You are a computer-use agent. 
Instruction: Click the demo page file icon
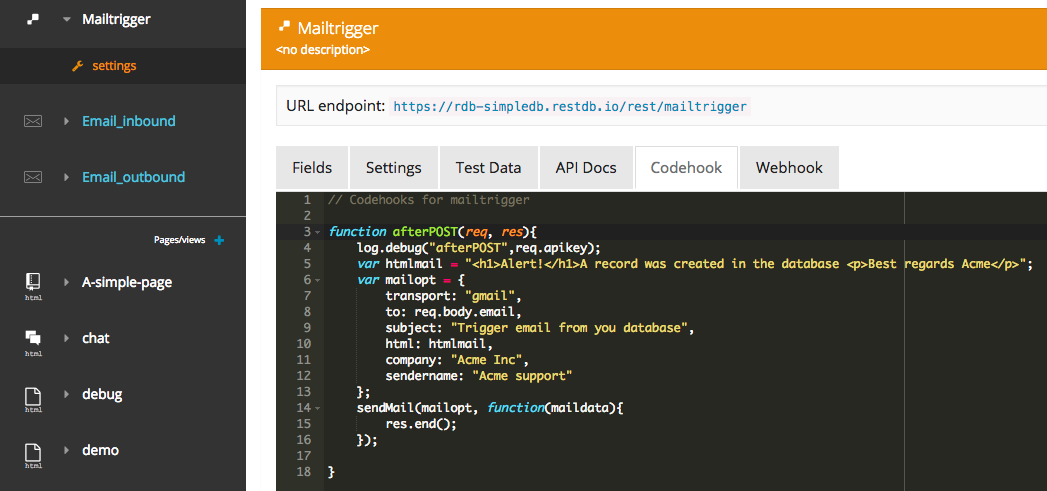tap(33, 451)
